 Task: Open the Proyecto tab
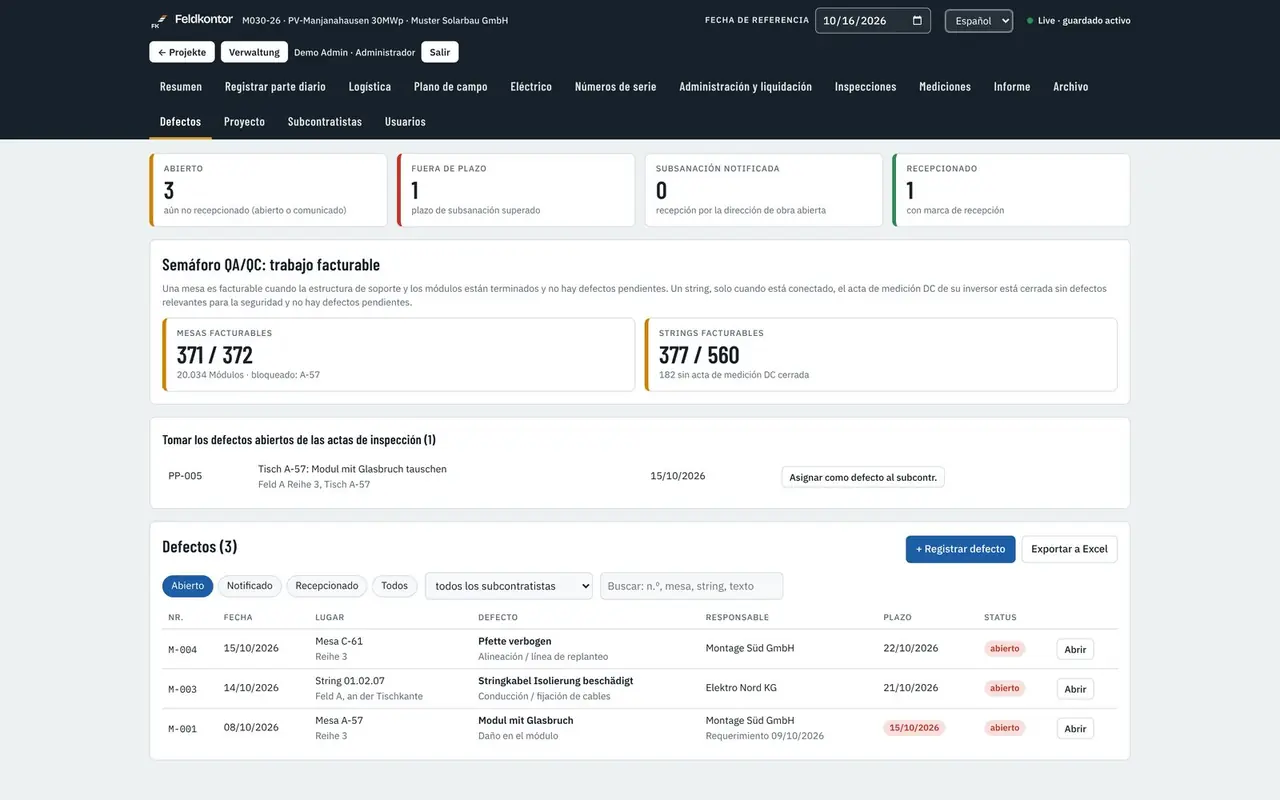(245, 122)
